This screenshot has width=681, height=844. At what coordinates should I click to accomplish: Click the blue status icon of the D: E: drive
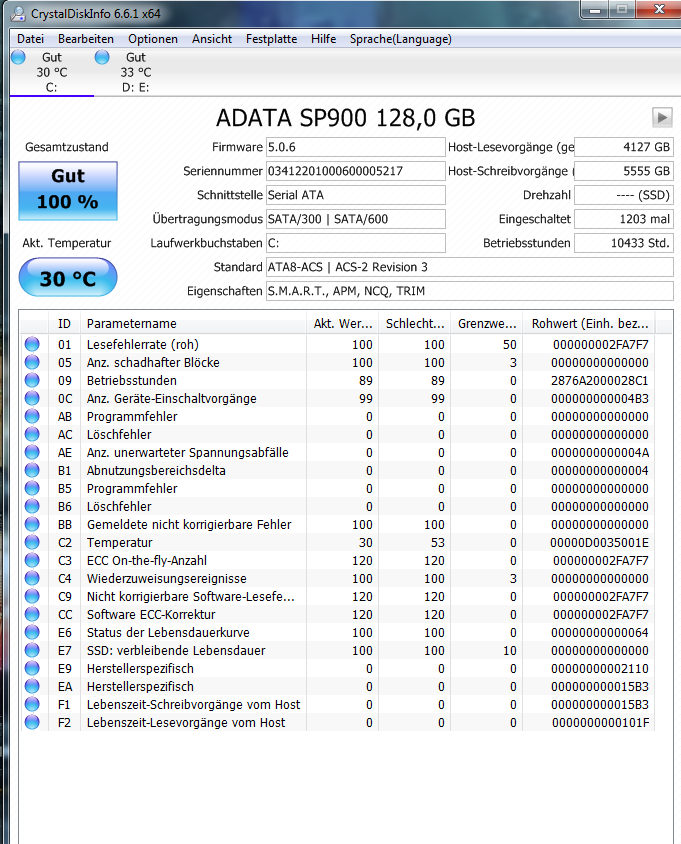102,57
